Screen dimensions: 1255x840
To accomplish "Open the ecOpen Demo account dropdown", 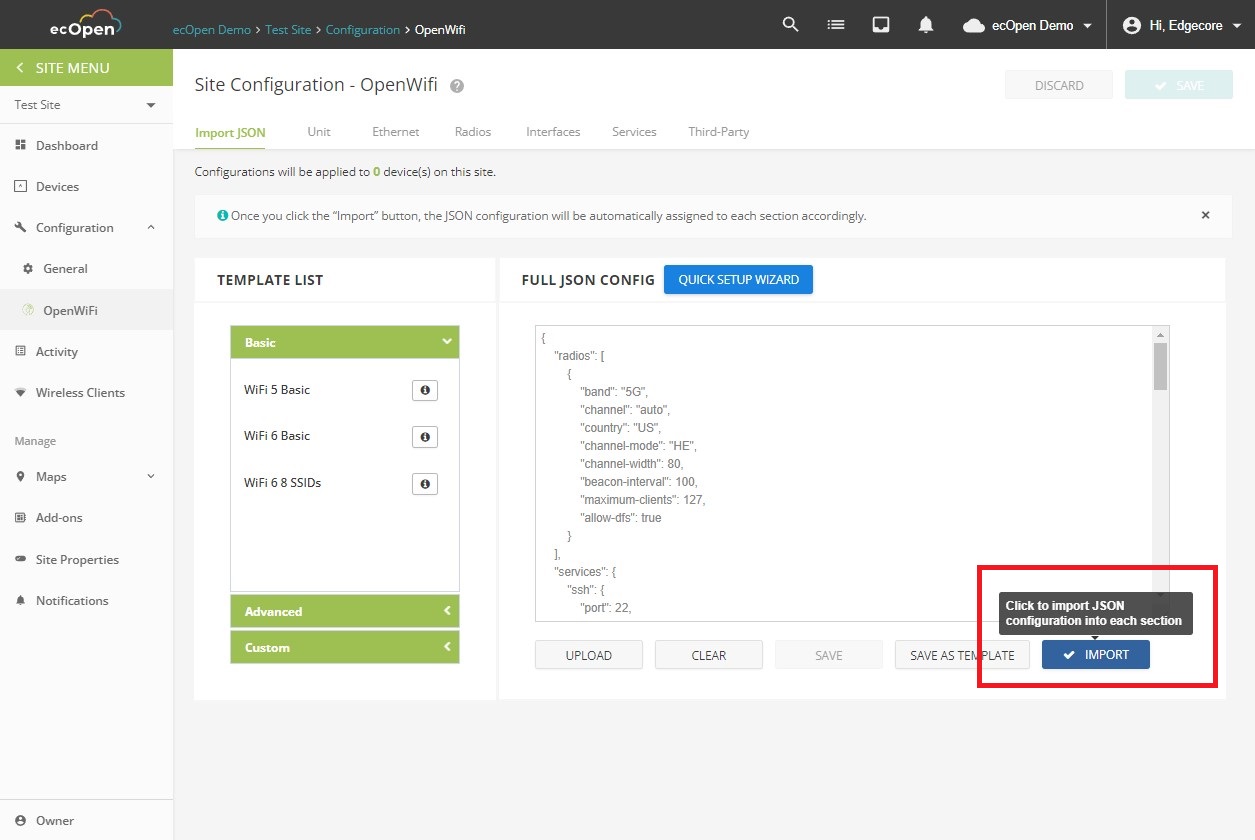I will pyautogui.click(x=1028, y=26).
